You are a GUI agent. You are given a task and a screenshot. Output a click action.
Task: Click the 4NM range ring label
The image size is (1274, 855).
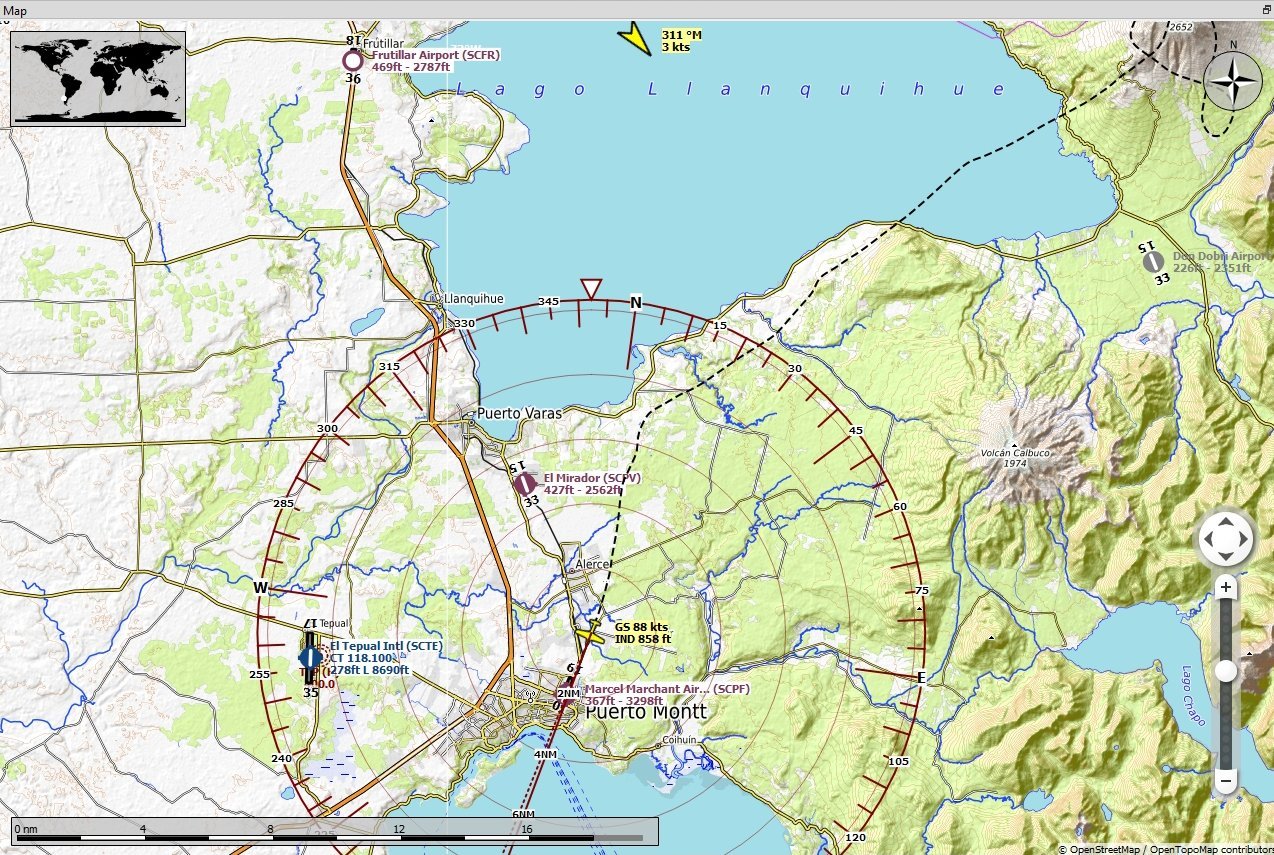[x=545, y=754]
